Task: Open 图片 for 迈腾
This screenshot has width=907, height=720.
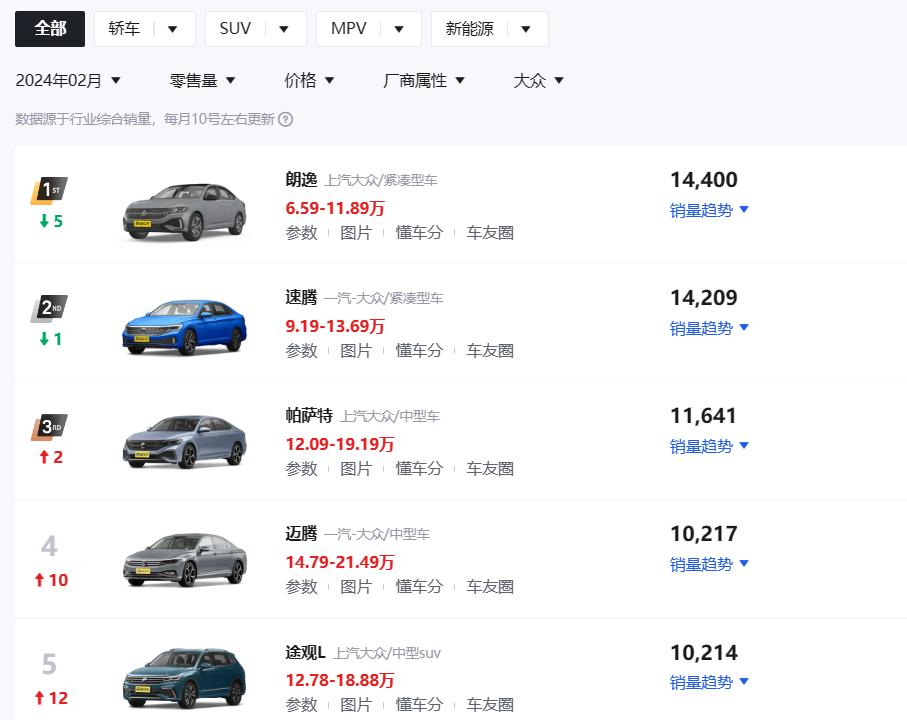Action: click(x=356, y=586)
